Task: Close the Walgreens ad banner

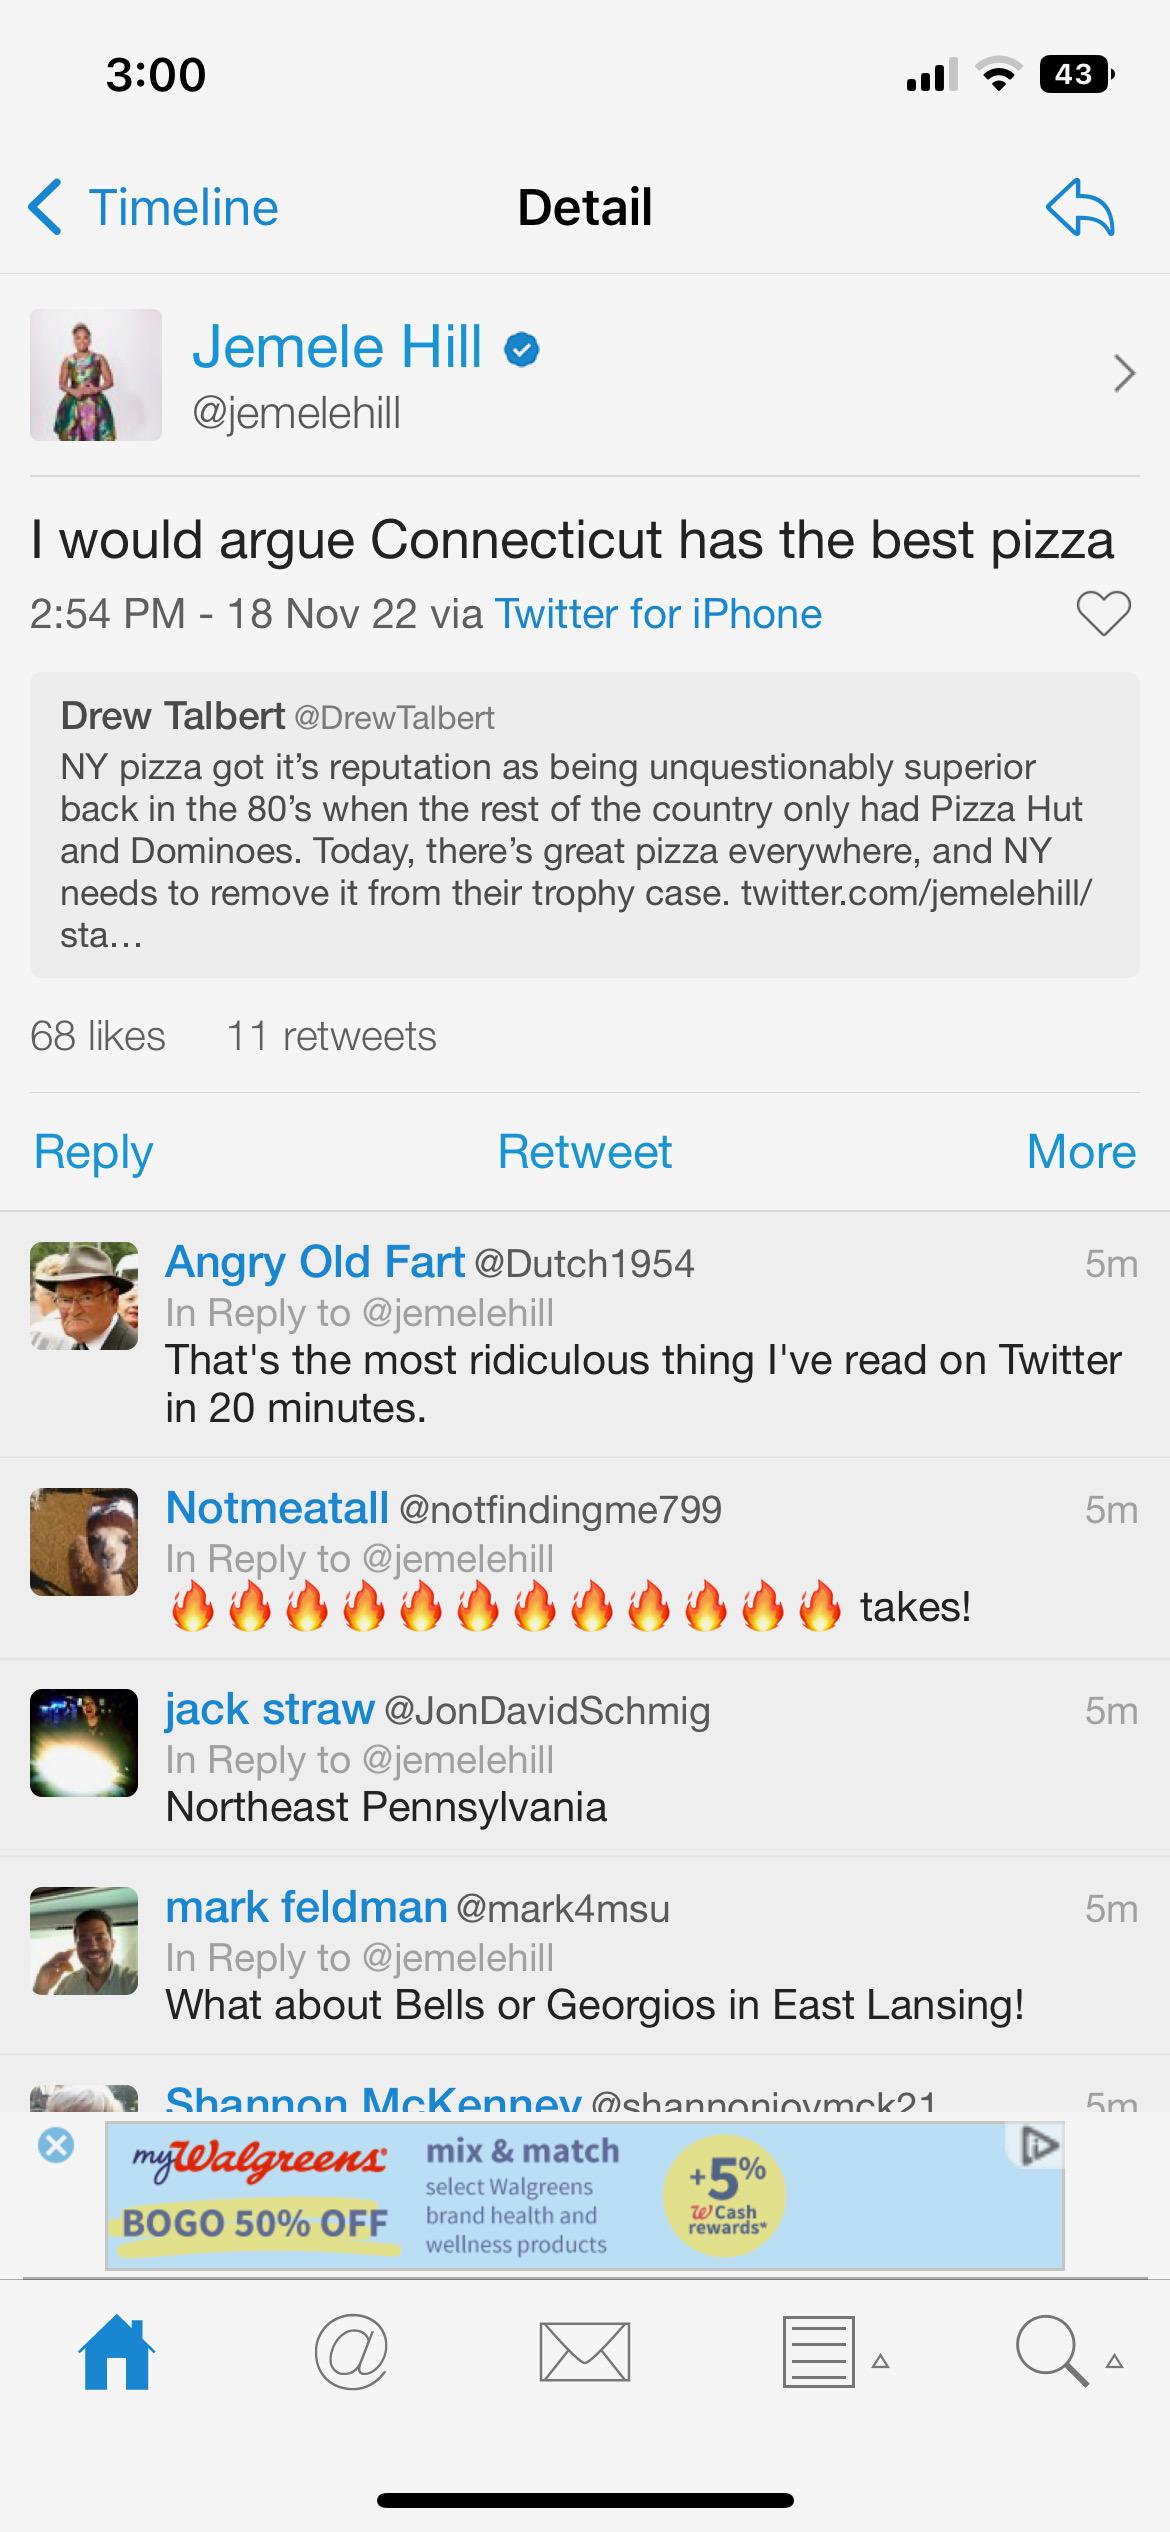Action: click(x=56, y=2145)
